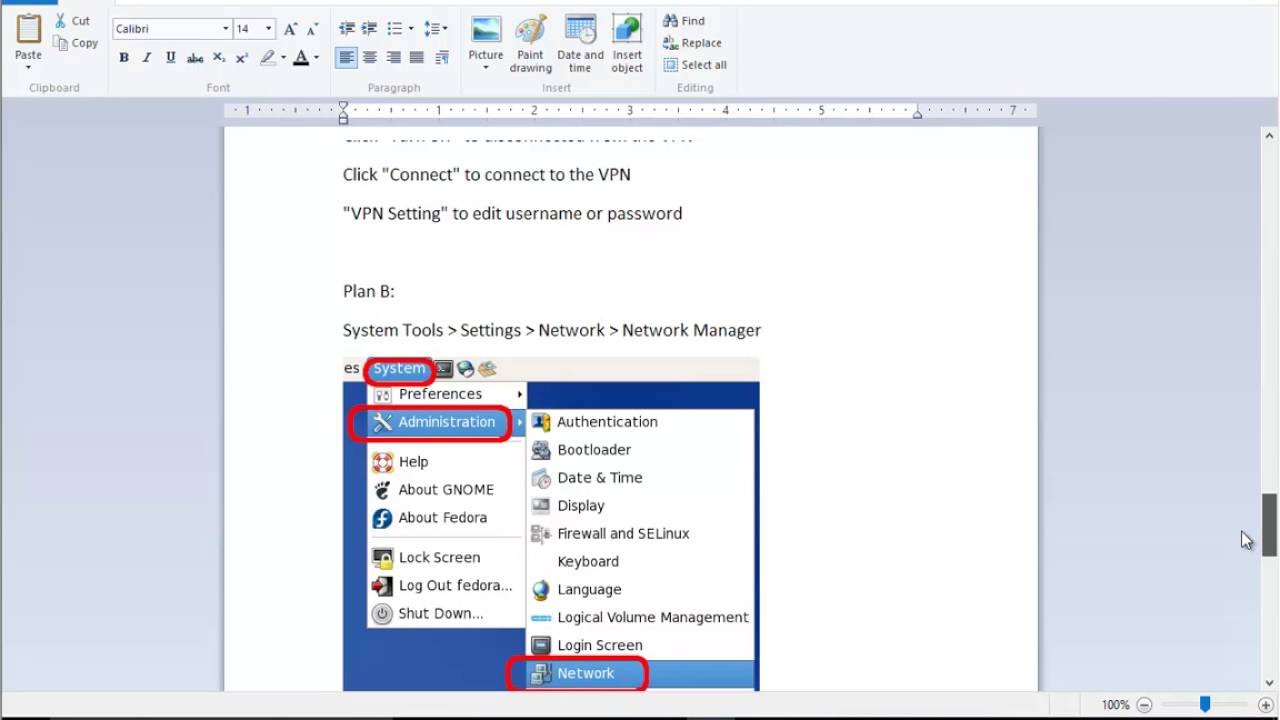This screenshot has height=720, width=1280.
Task: Choose Select all in Editing group
Action: click(x=695, y=65)
